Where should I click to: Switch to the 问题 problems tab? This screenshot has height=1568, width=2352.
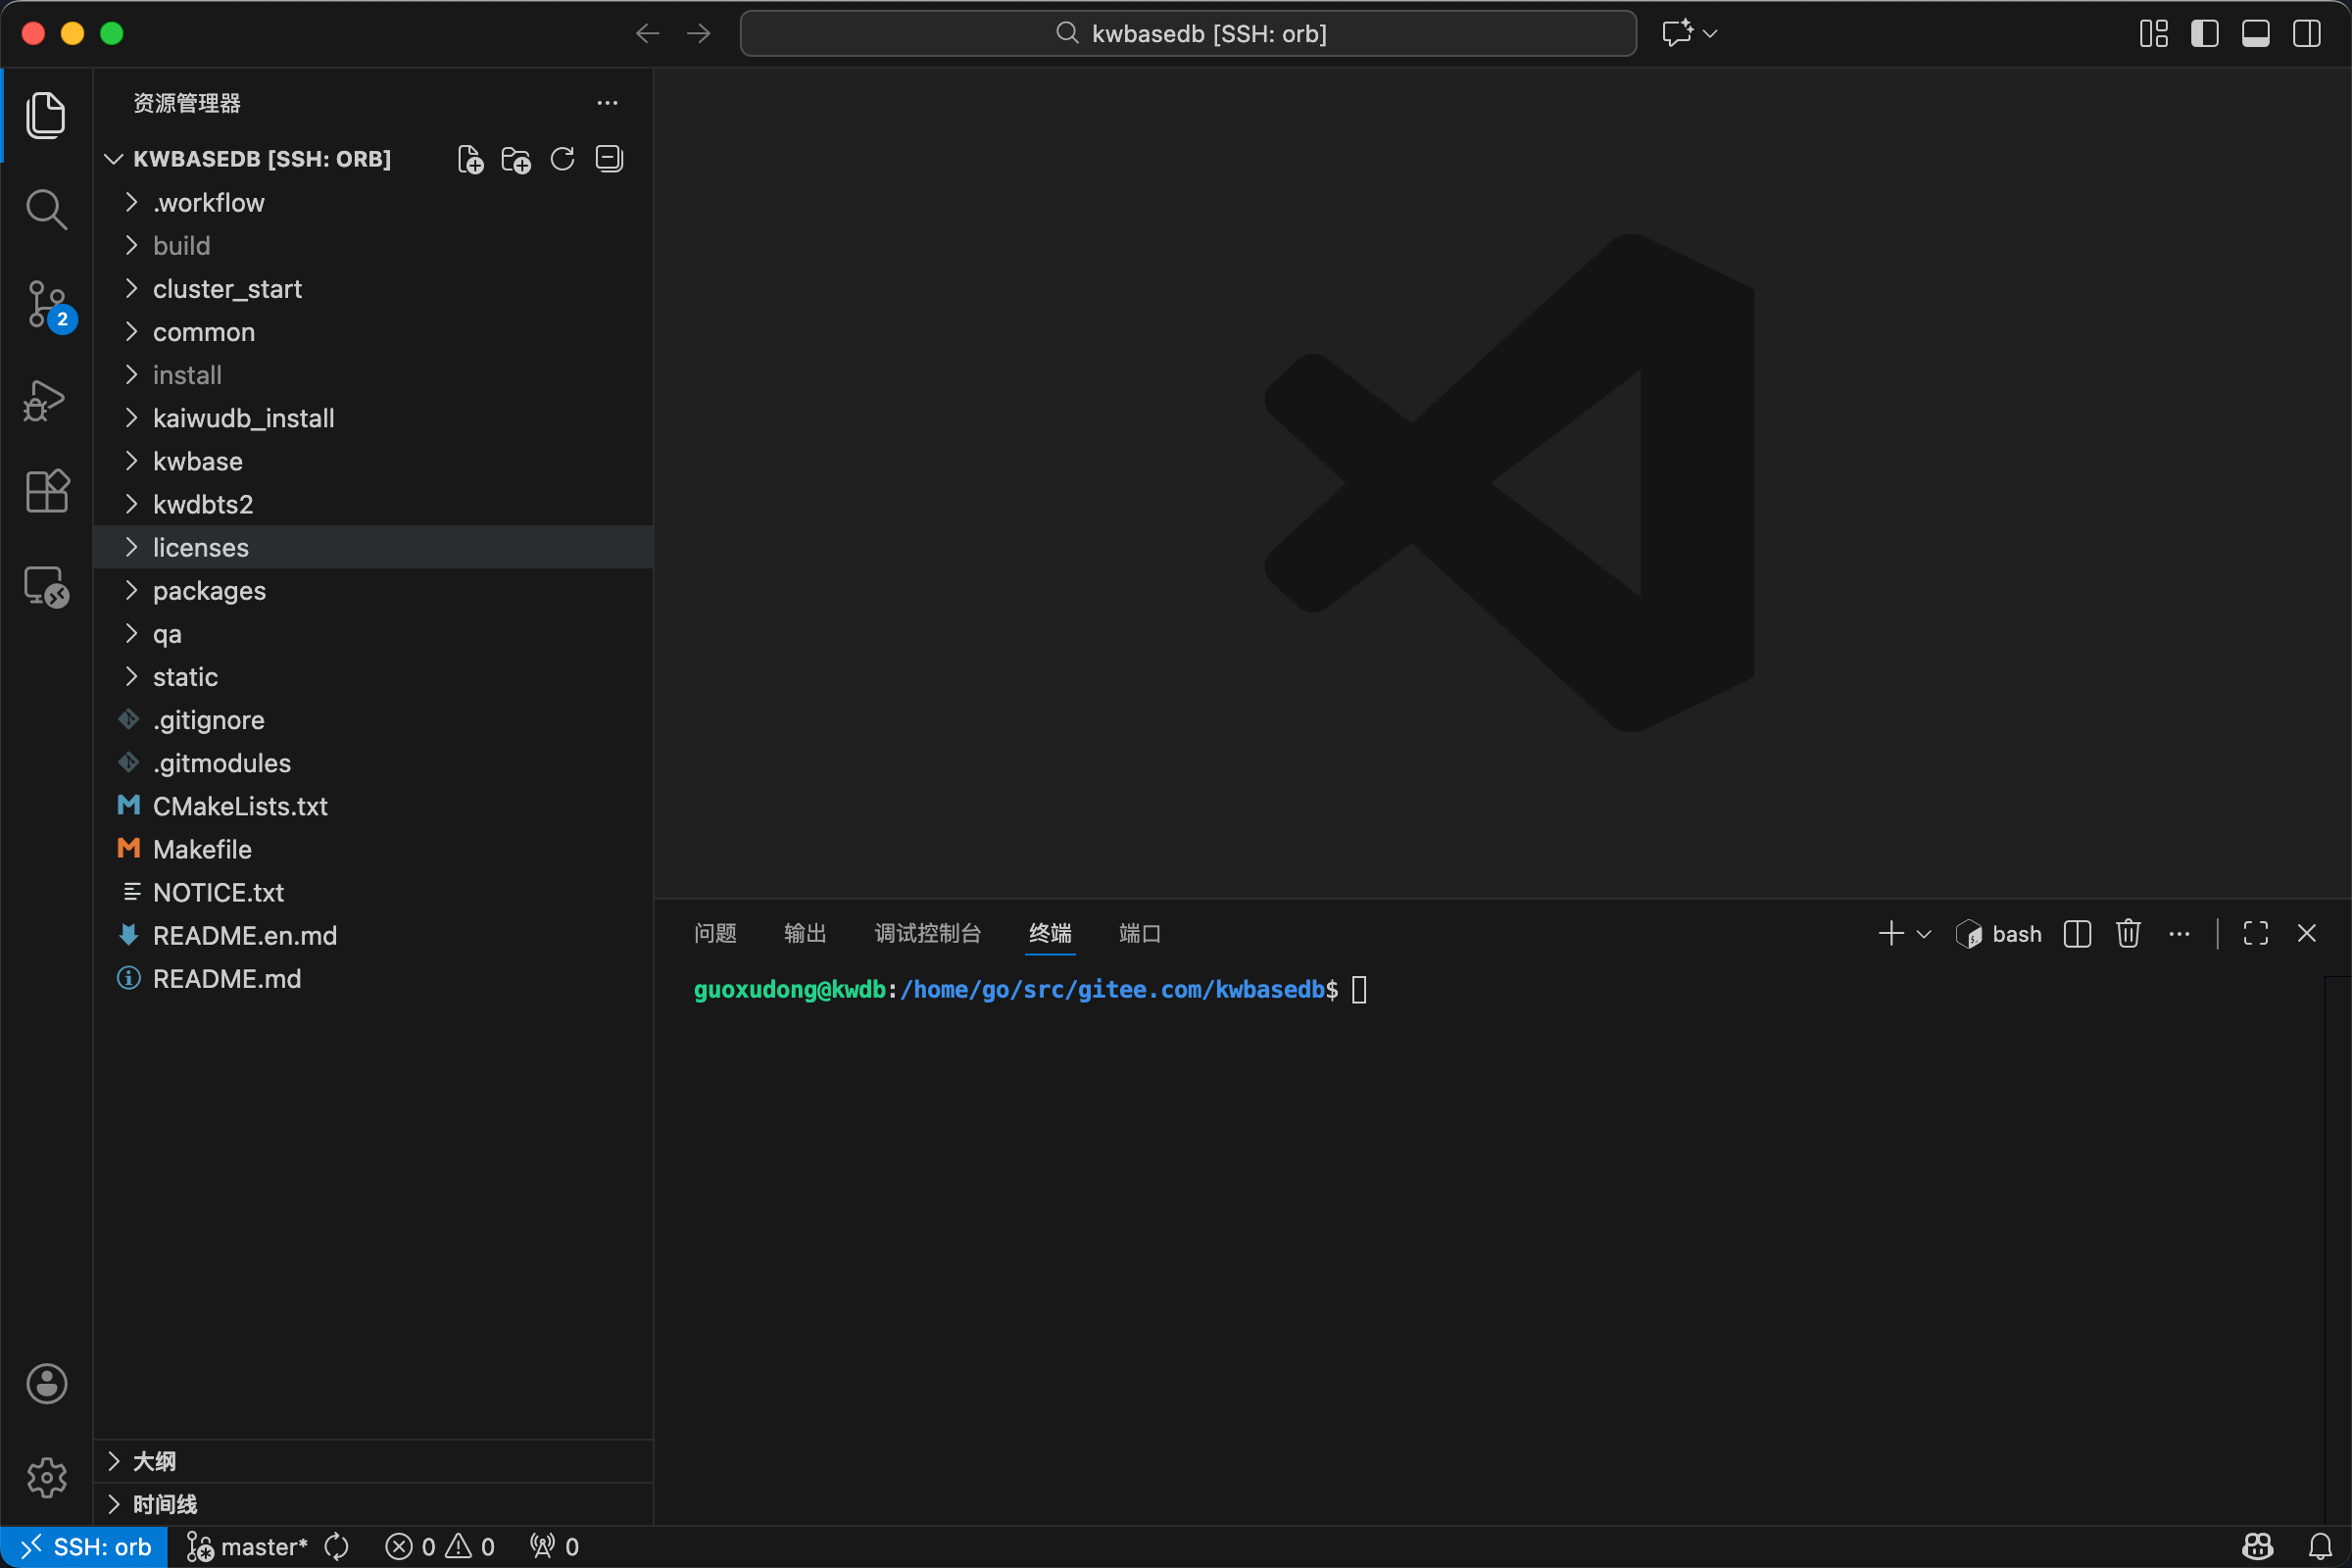click(715, 933)
